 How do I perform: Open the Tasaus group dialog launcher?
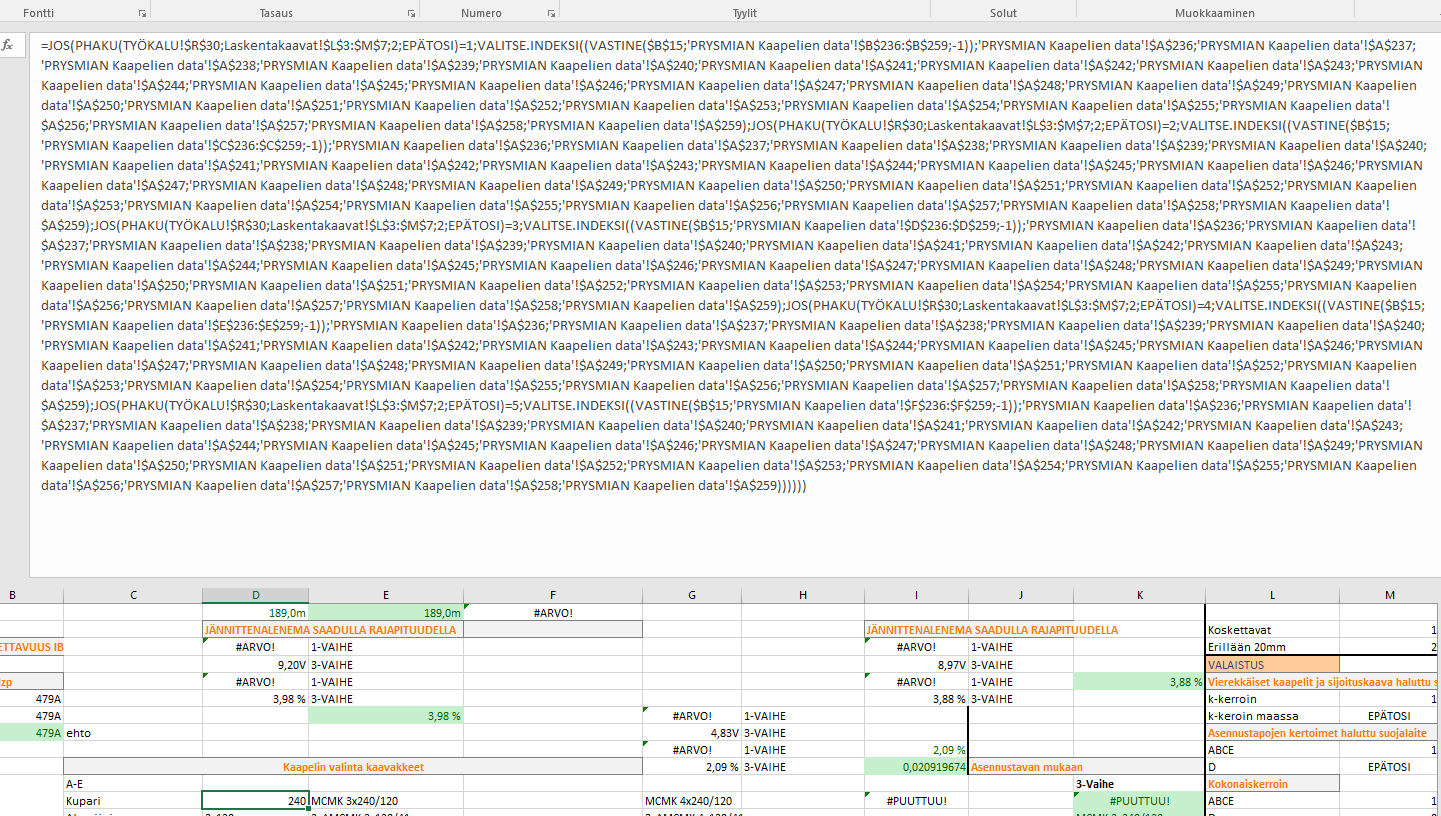(411, 13)
